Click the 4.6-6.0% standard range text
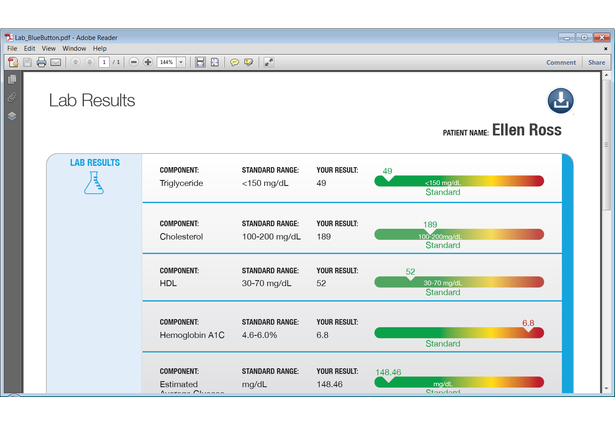This screenshot has width=615, height=424. point(259,335)
